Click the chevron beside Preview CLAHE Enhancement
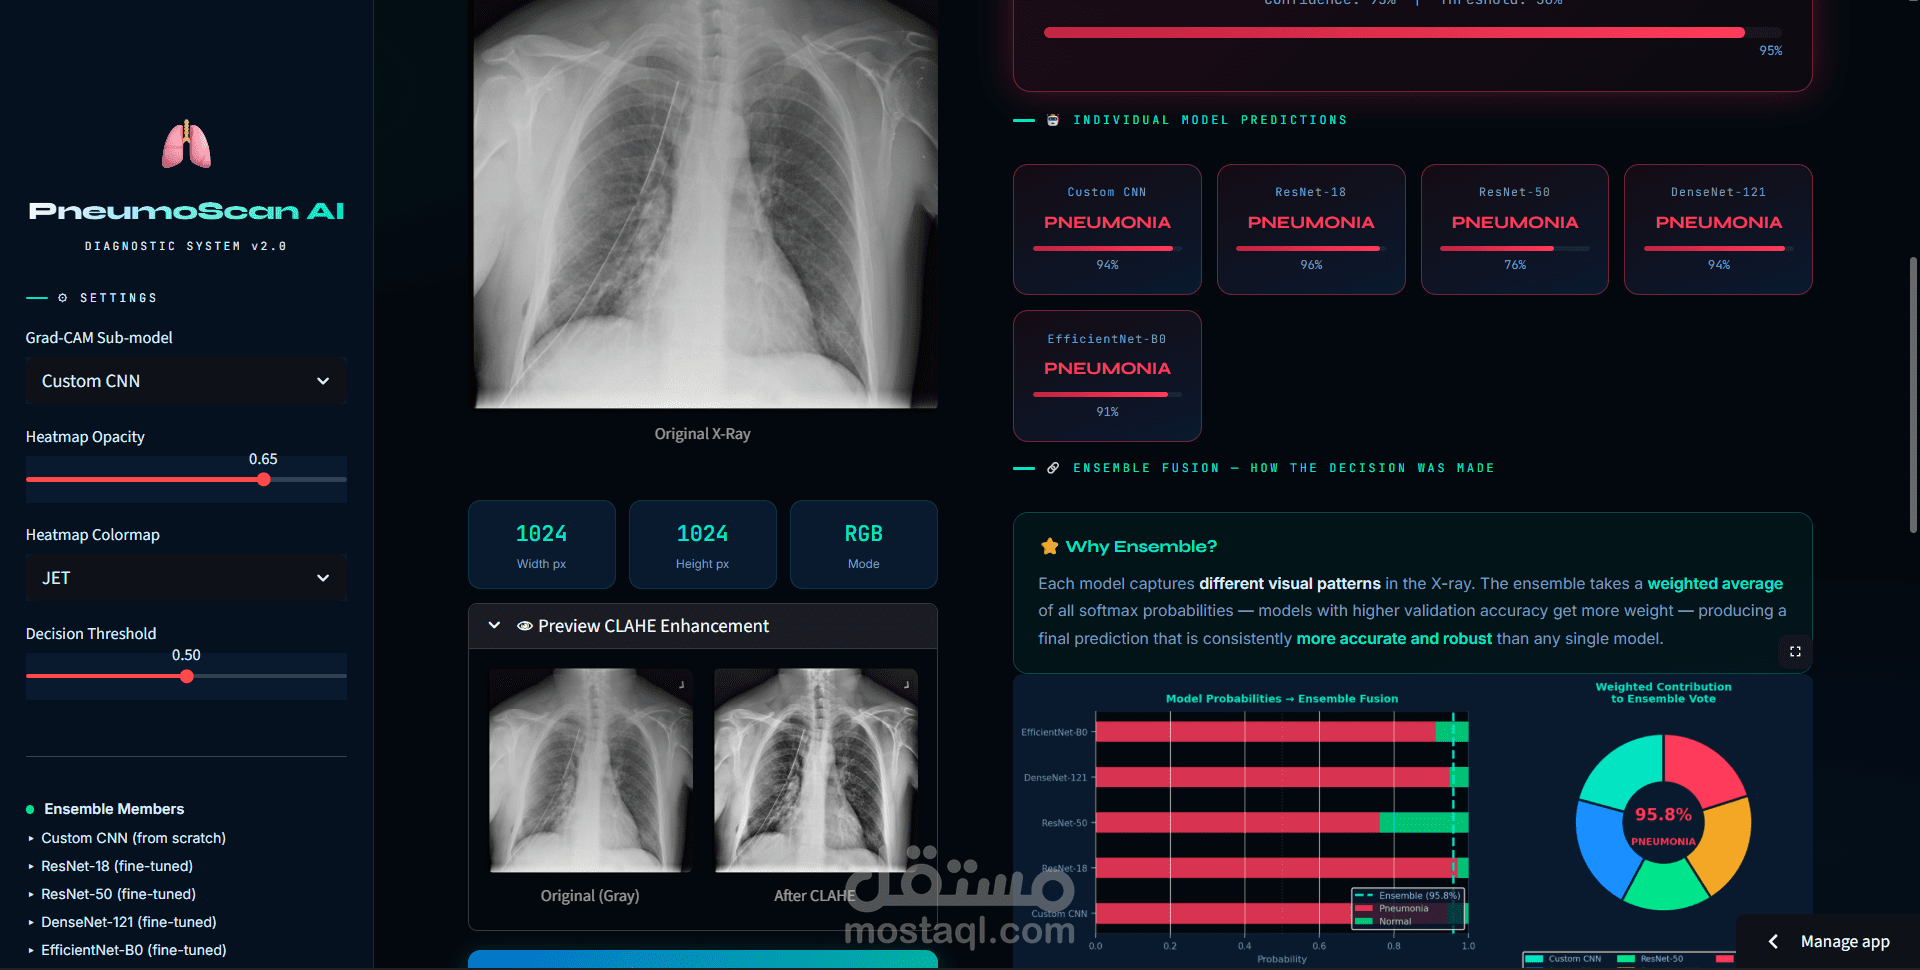The height and width of the screenshot is (970, 1920). coord(494,625)
